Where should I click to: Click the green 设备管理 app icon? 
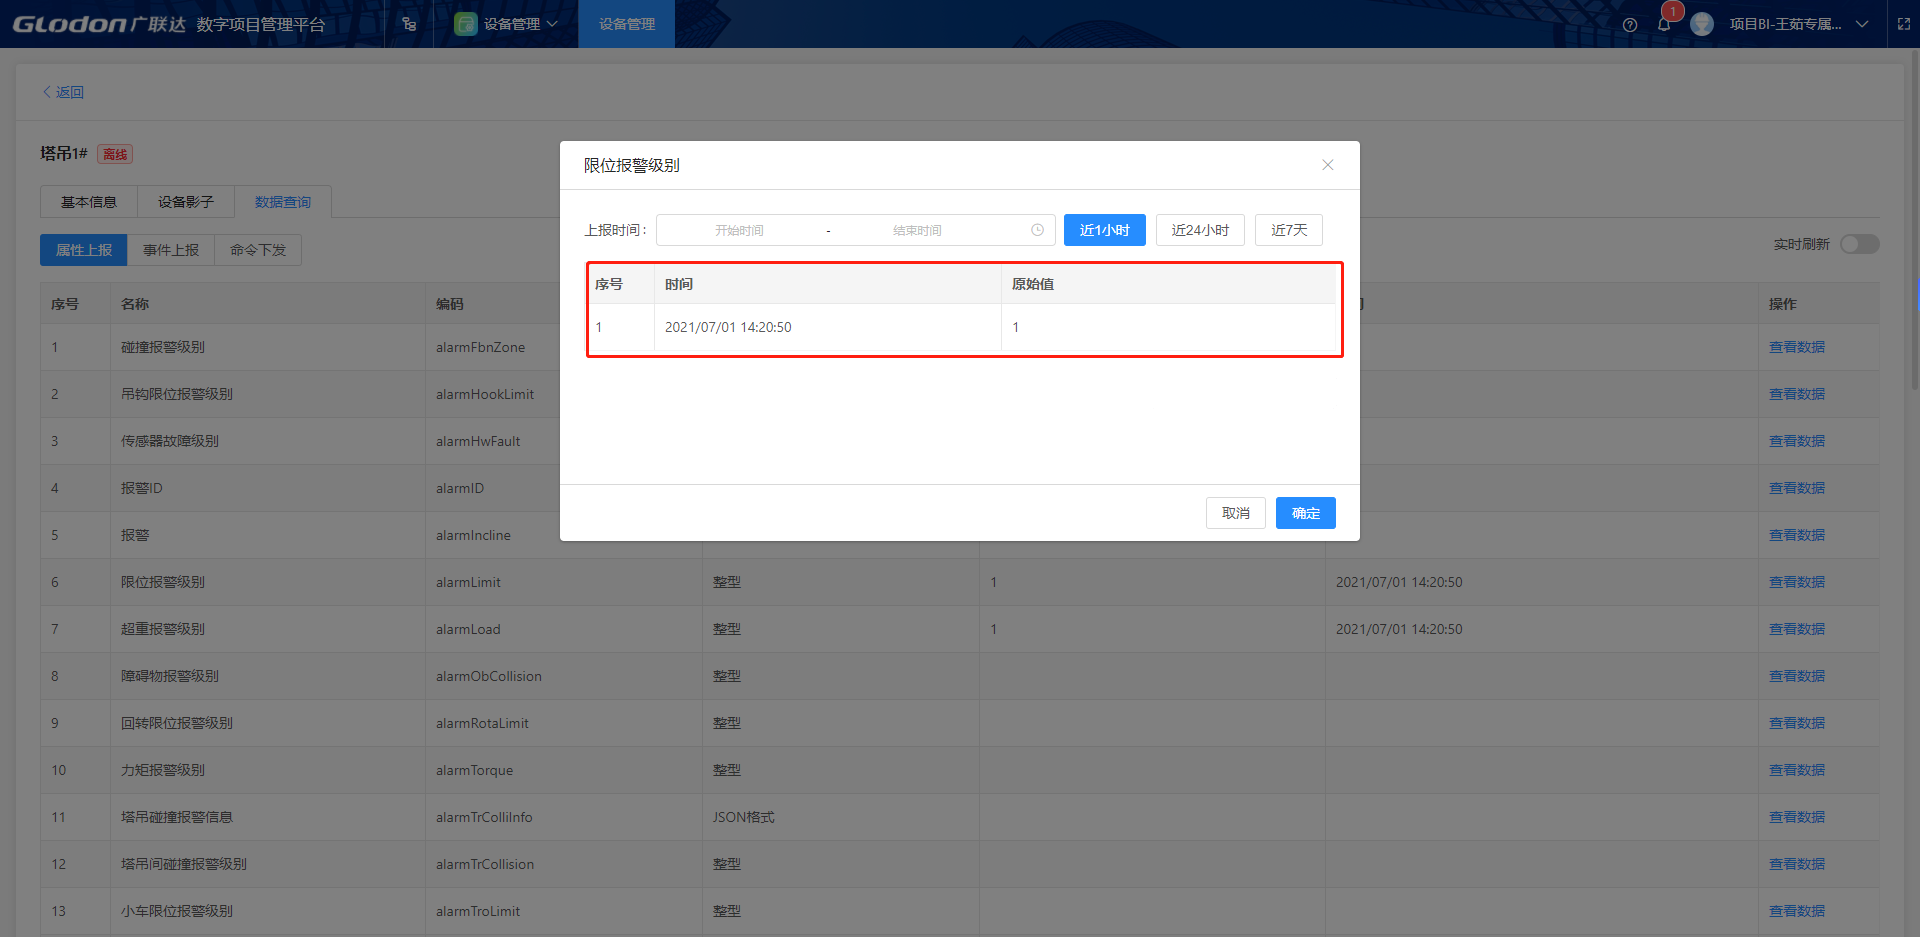(x=465, y=24)
